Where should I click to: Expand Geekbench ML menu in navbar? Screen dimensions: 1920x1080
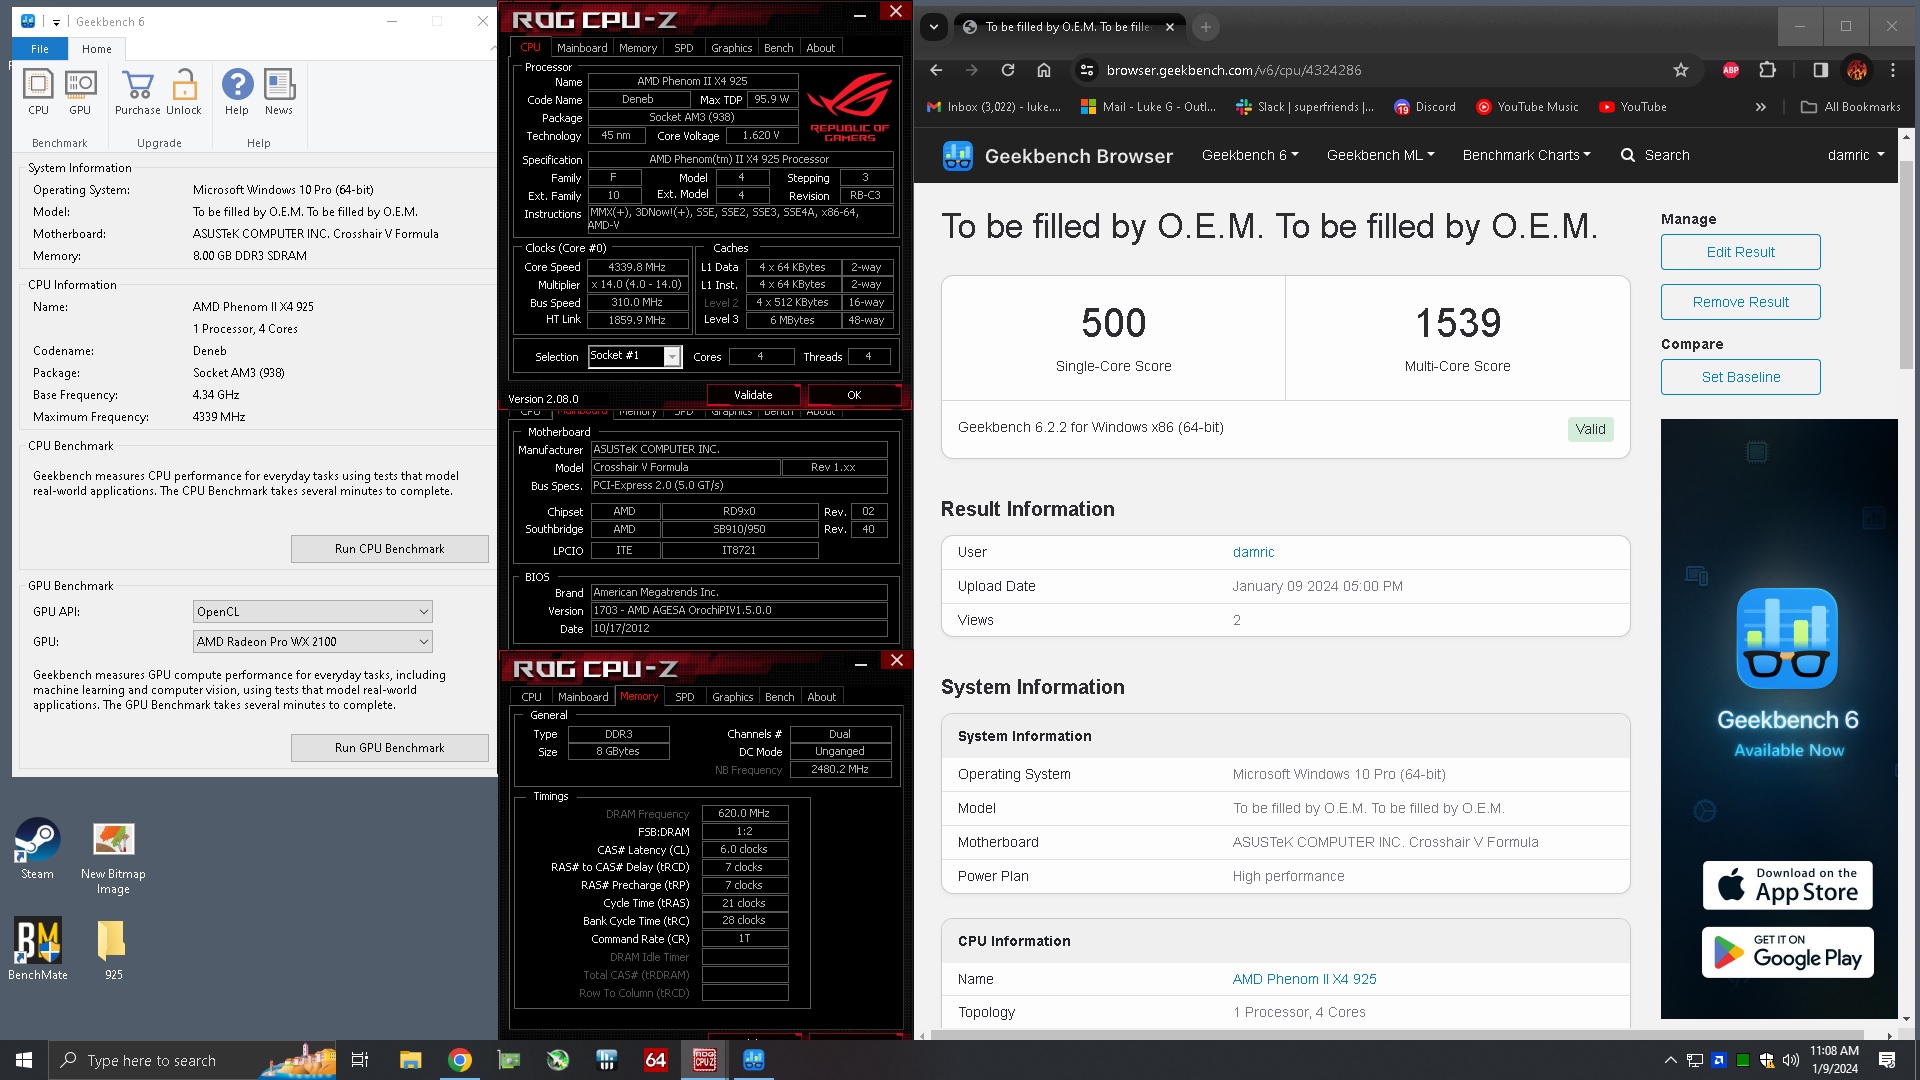coord(1380,155)
